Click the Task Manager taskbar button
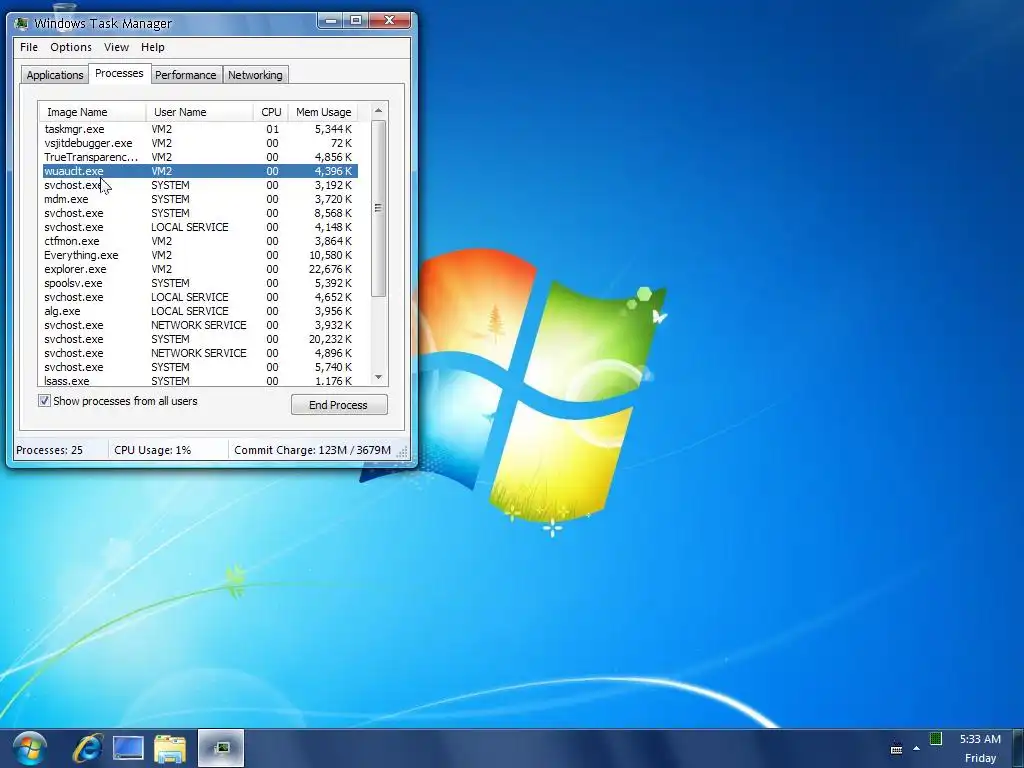 (x=221, y=748)
